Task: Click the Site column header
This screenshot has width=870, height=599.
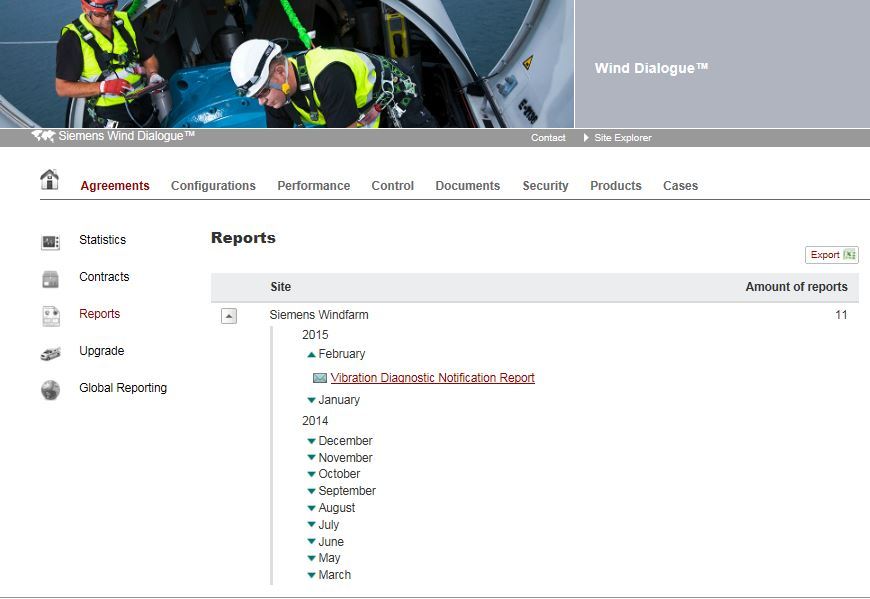Action: 281,287
